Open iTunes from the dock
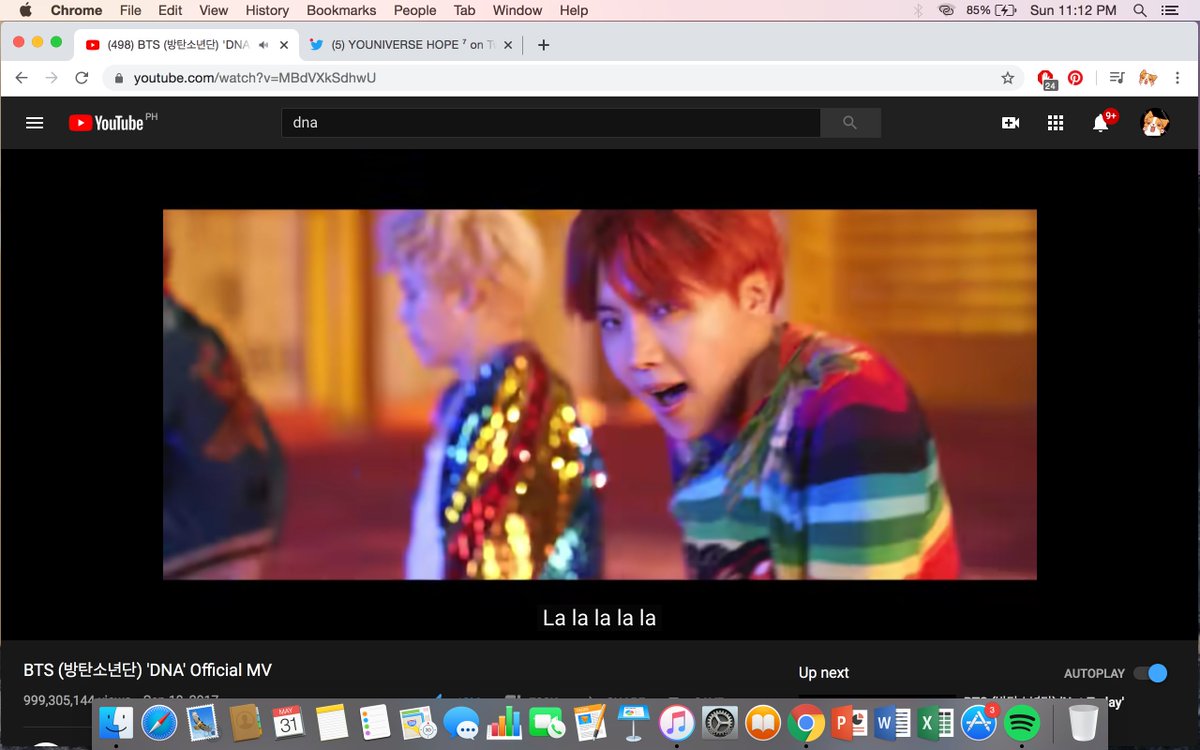This screenshot has height=750, width=1200. 677,721
